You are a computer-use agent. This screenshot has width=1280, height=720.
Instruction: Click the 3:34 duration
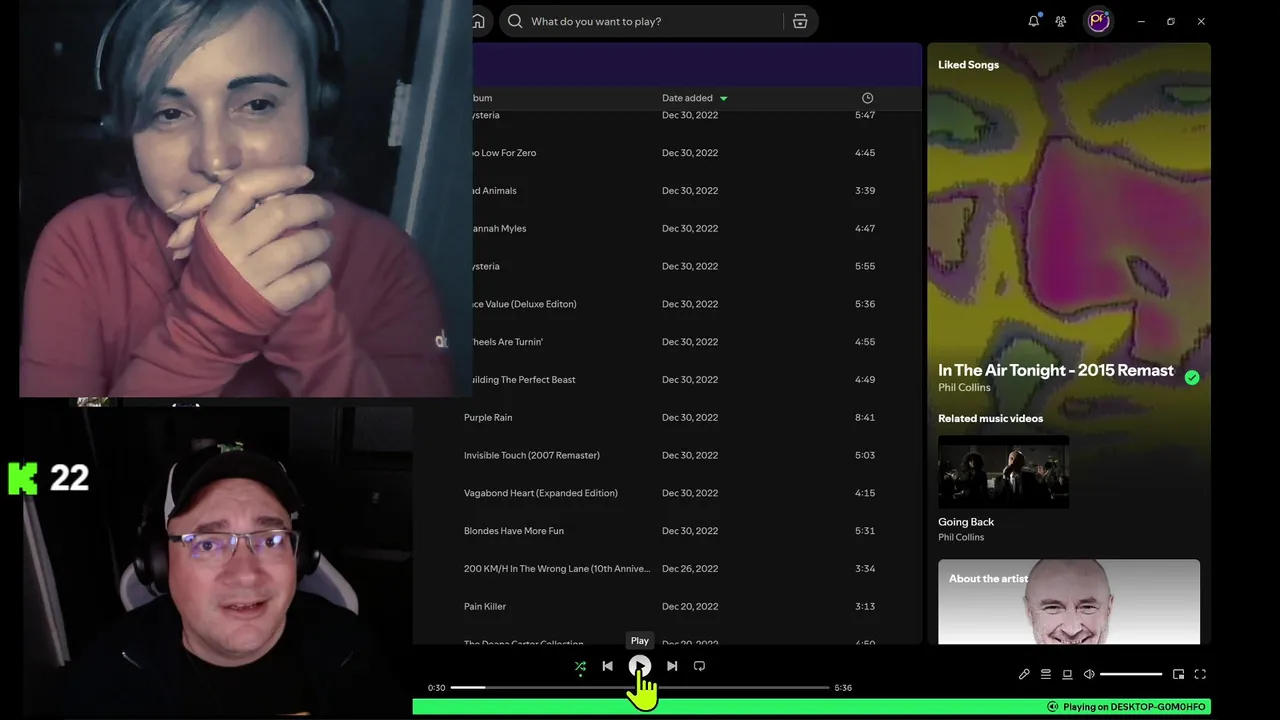point(865,569)
